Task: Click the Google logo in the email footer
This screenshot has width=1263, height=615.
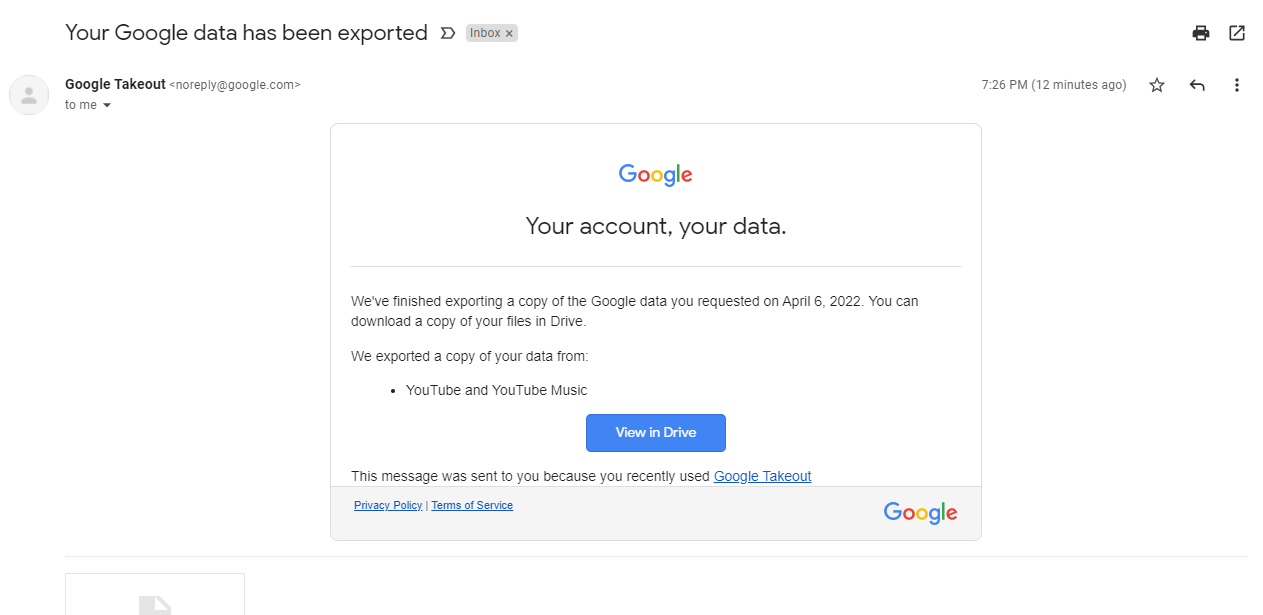Action: (920, 513)
